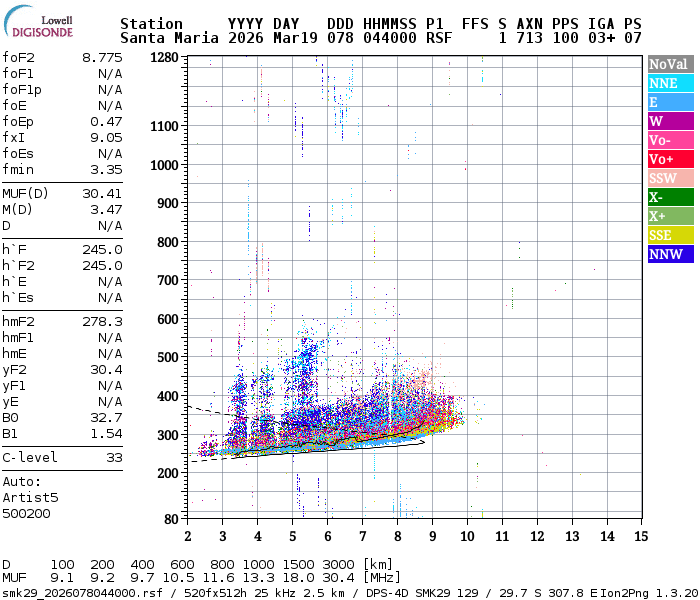The width and height of the screenshot is (700, 600).
Task: Click the 2026 year in header
Action: [246, 38]
